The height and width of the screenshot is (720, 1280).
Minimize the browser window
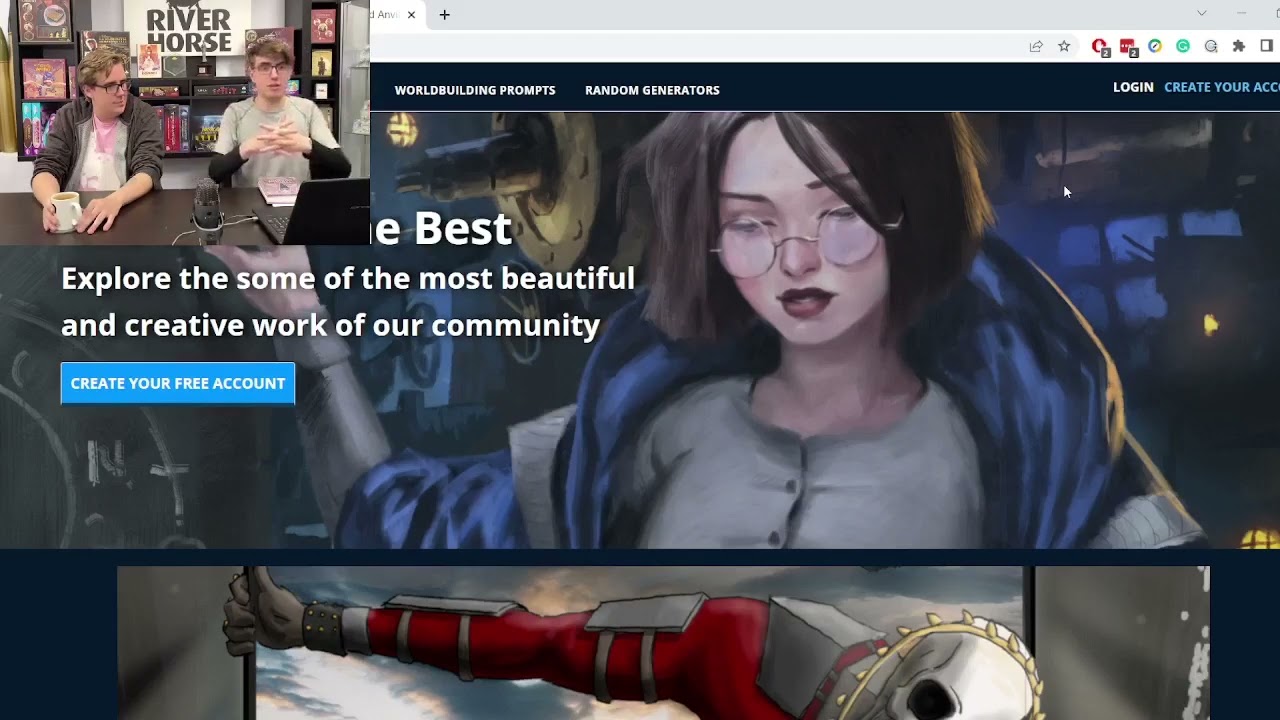pyautogui.click(x=1242, y=13)
